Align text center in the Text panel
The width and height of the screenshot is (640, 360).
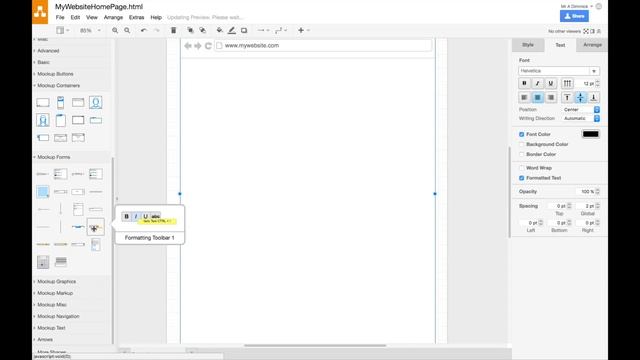coord(538,97)
